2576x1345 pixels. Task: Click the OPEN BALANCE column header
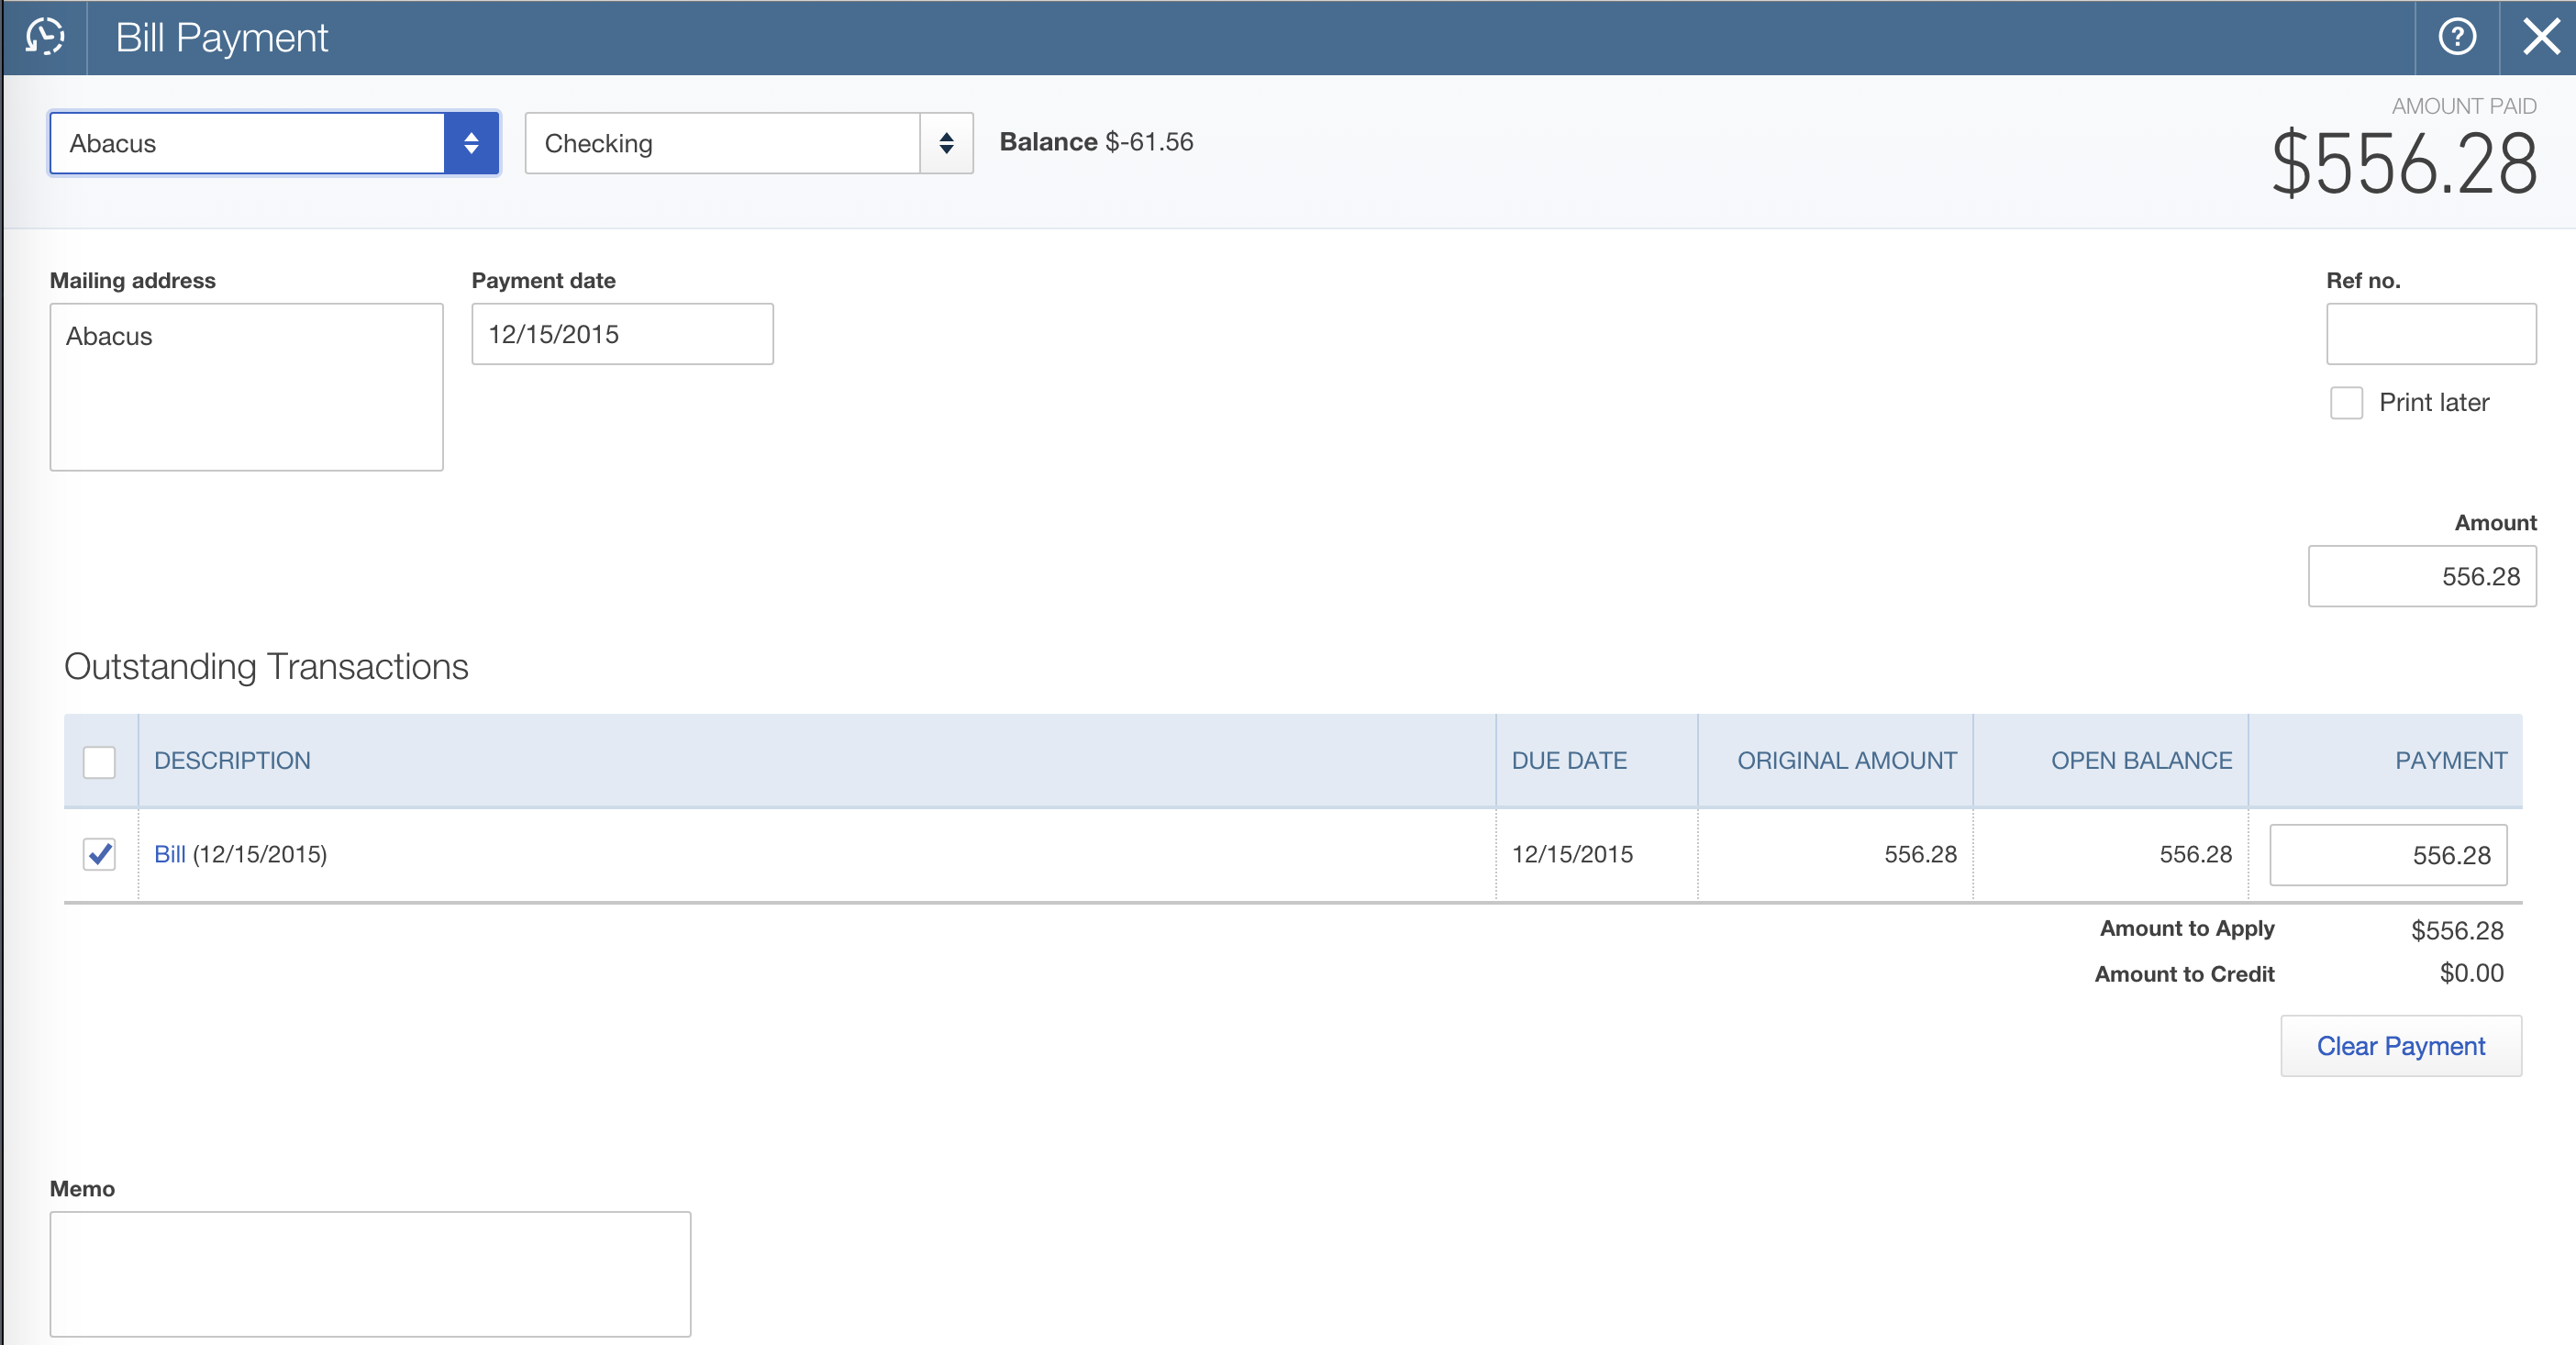[2141, 761]
